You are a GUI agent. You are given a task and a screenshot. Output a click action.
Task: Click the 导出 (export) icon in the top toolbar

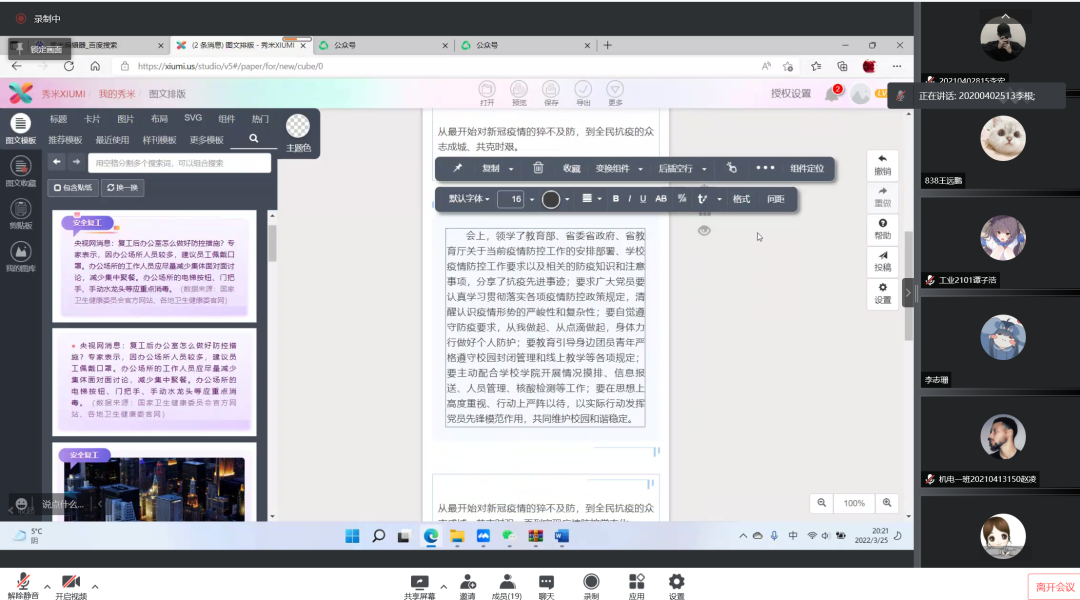(x=583, y=92)
